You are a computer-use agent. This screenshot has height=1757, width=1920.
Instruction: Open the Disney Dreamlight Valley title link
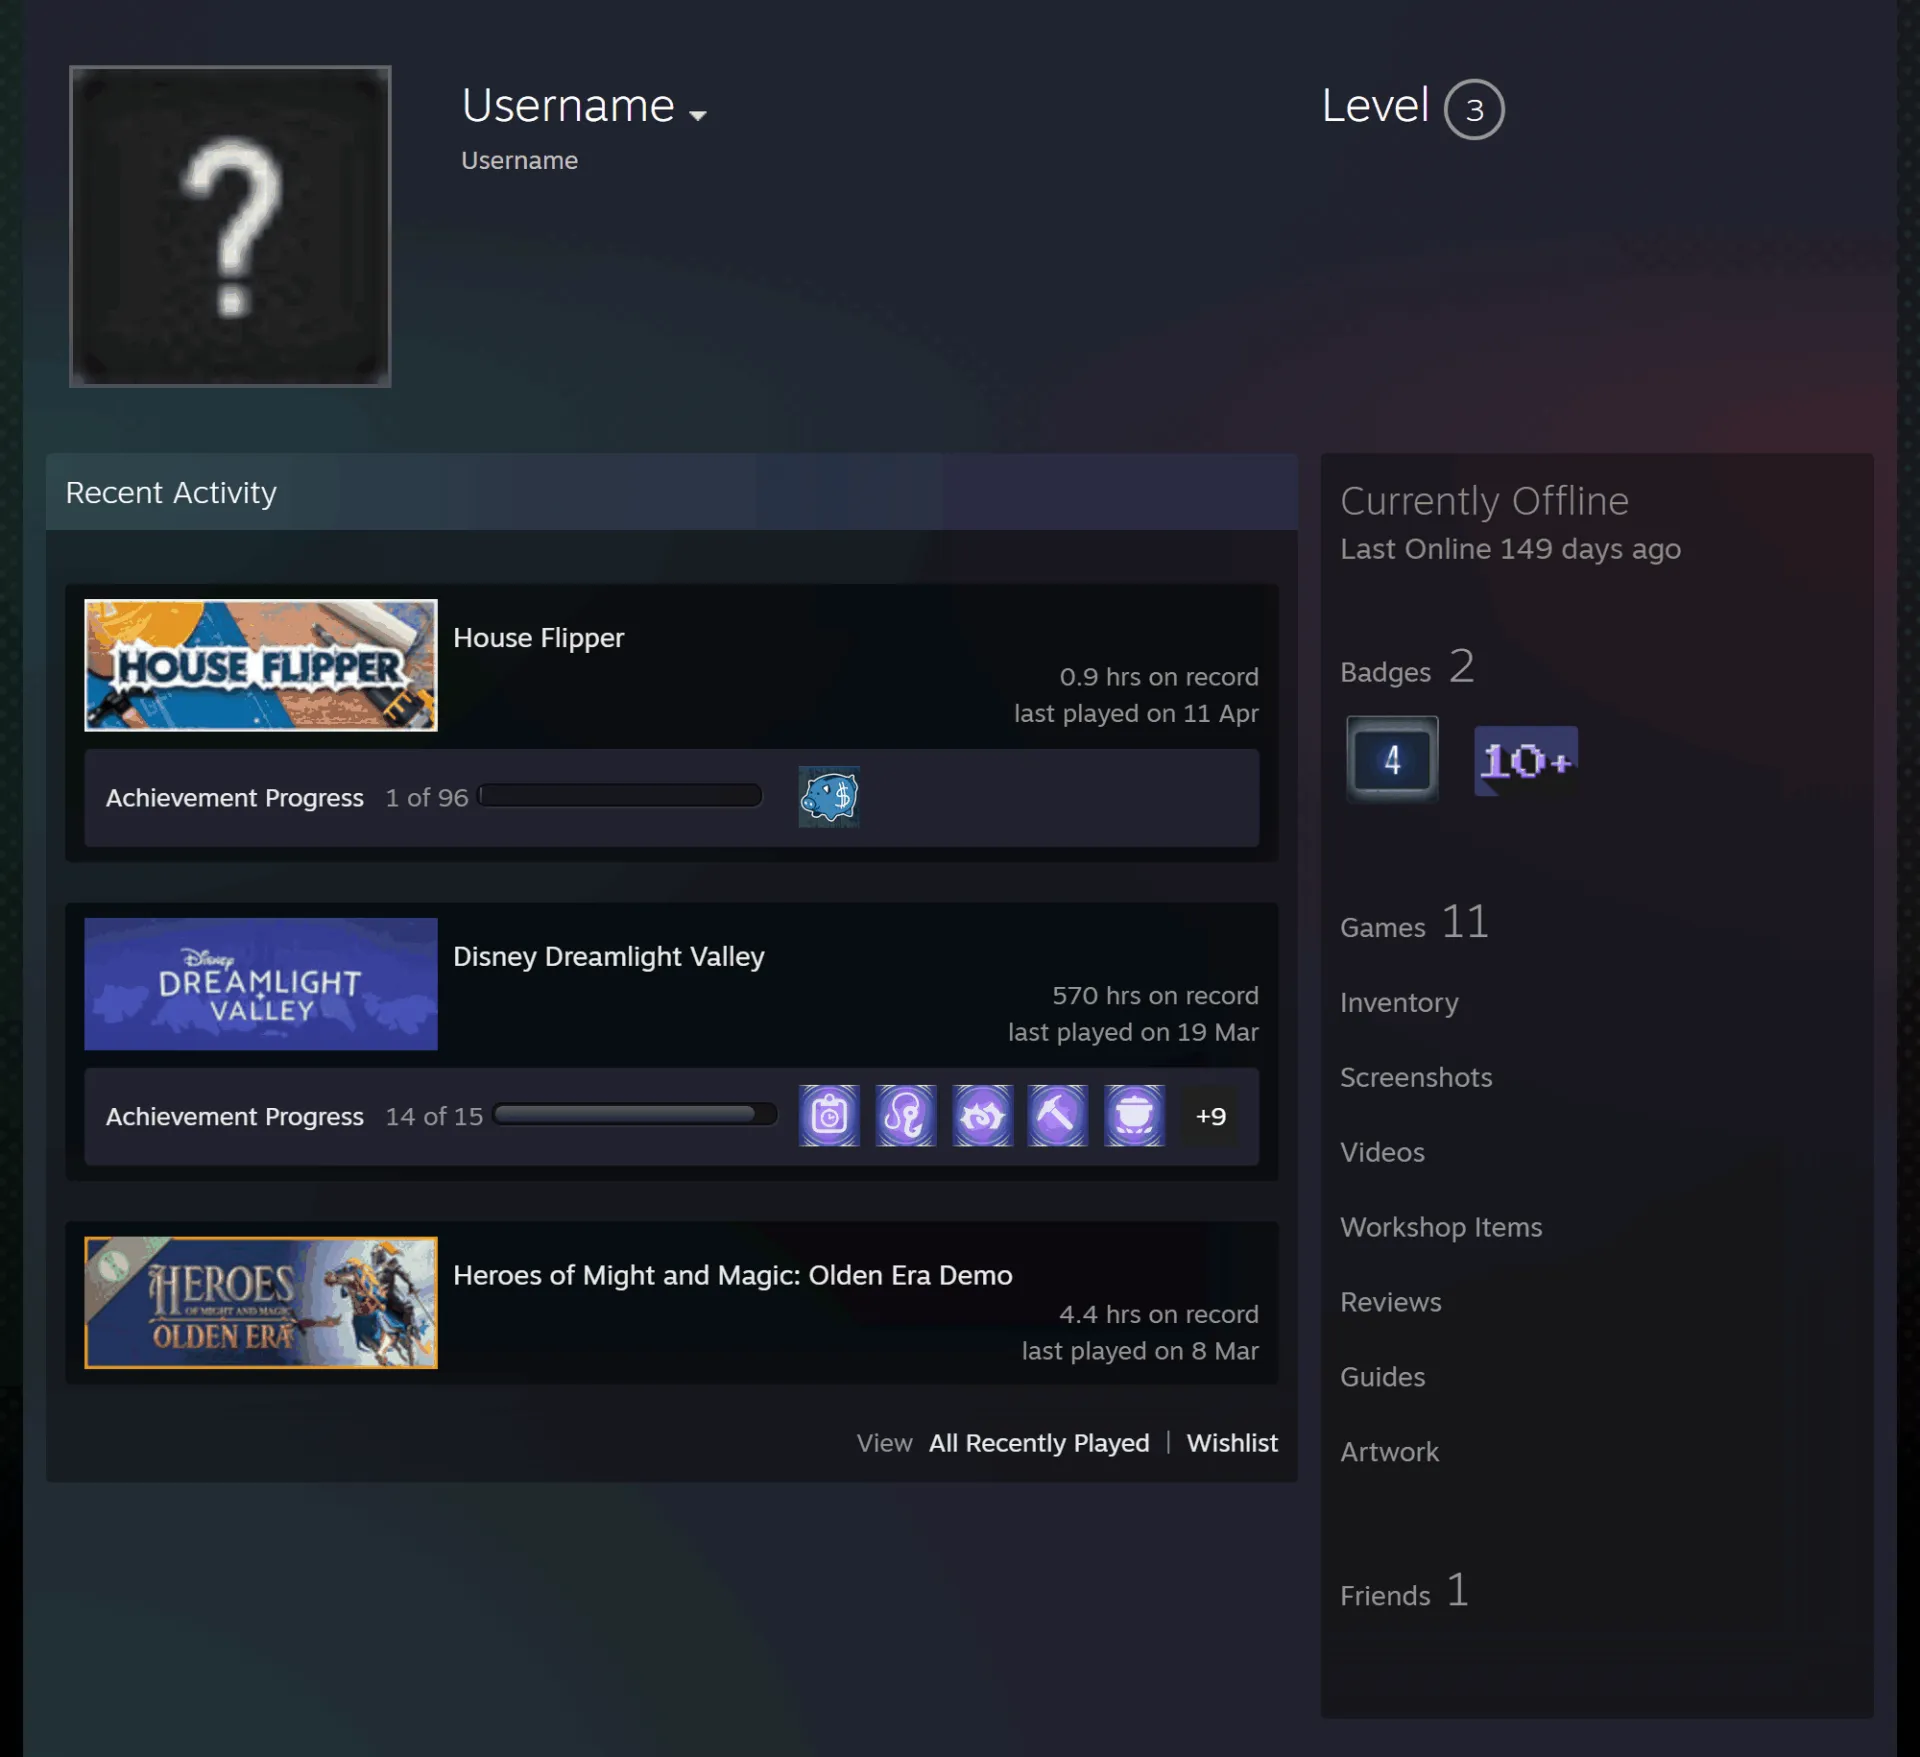(608, 957)
